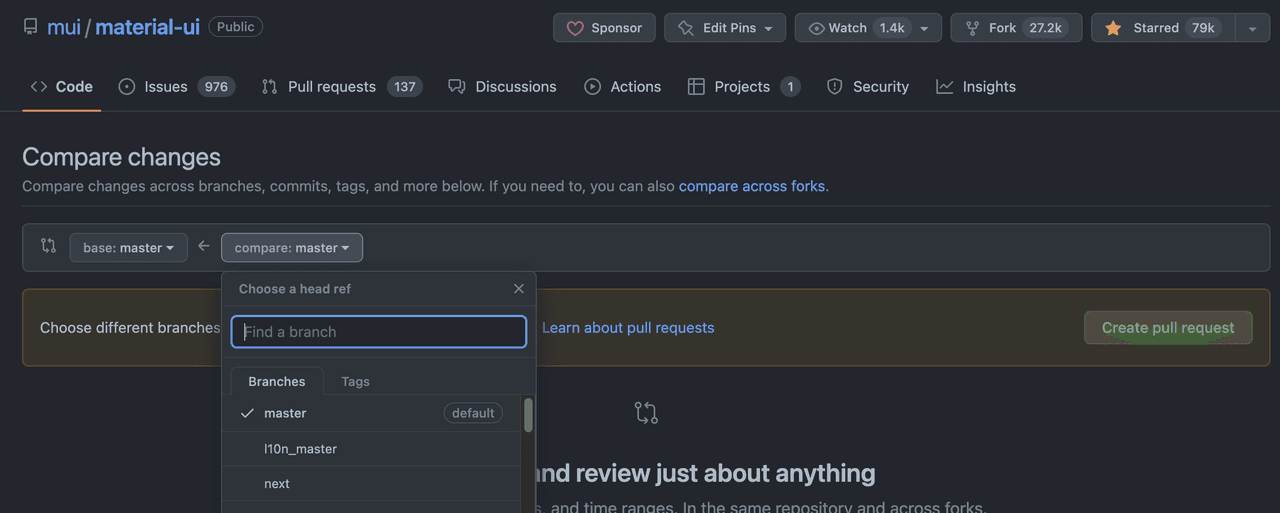1280x513 pixels.
Task: Click the Sponsor button
Action: pos(604,28)
